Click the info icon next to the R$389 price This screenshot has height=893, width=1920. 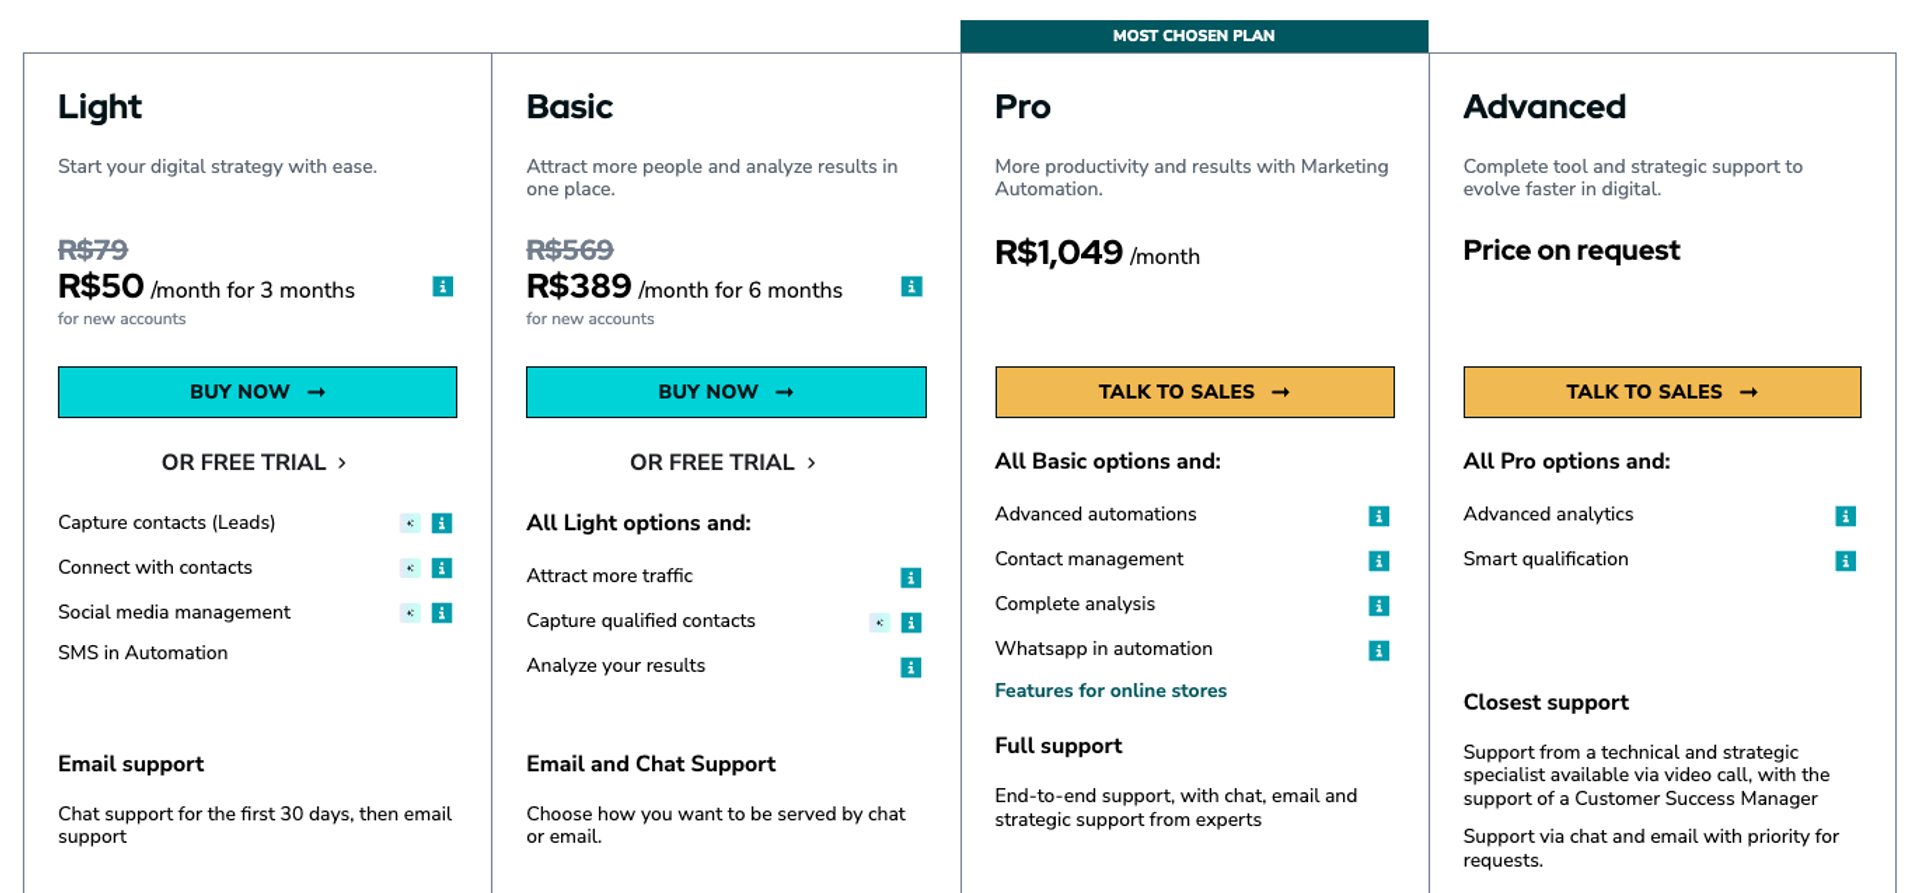pyautogui.click(x=910, y=287)
